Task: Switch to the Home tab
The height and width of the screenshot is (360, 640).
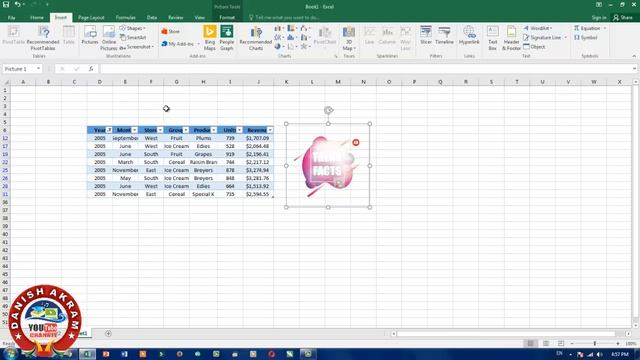Action: [x=37, y=18]
